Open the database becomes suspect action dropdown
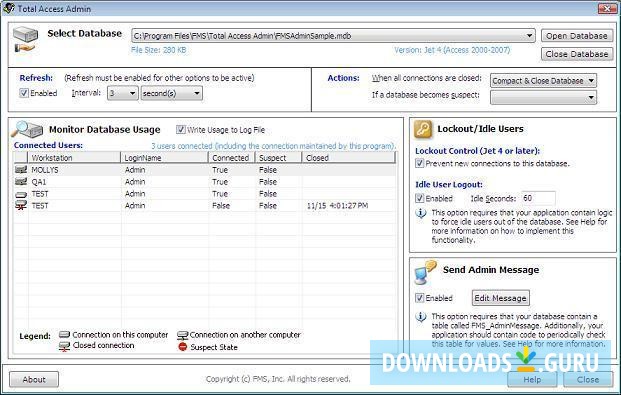621x395 pixels. tap(591, 97)
